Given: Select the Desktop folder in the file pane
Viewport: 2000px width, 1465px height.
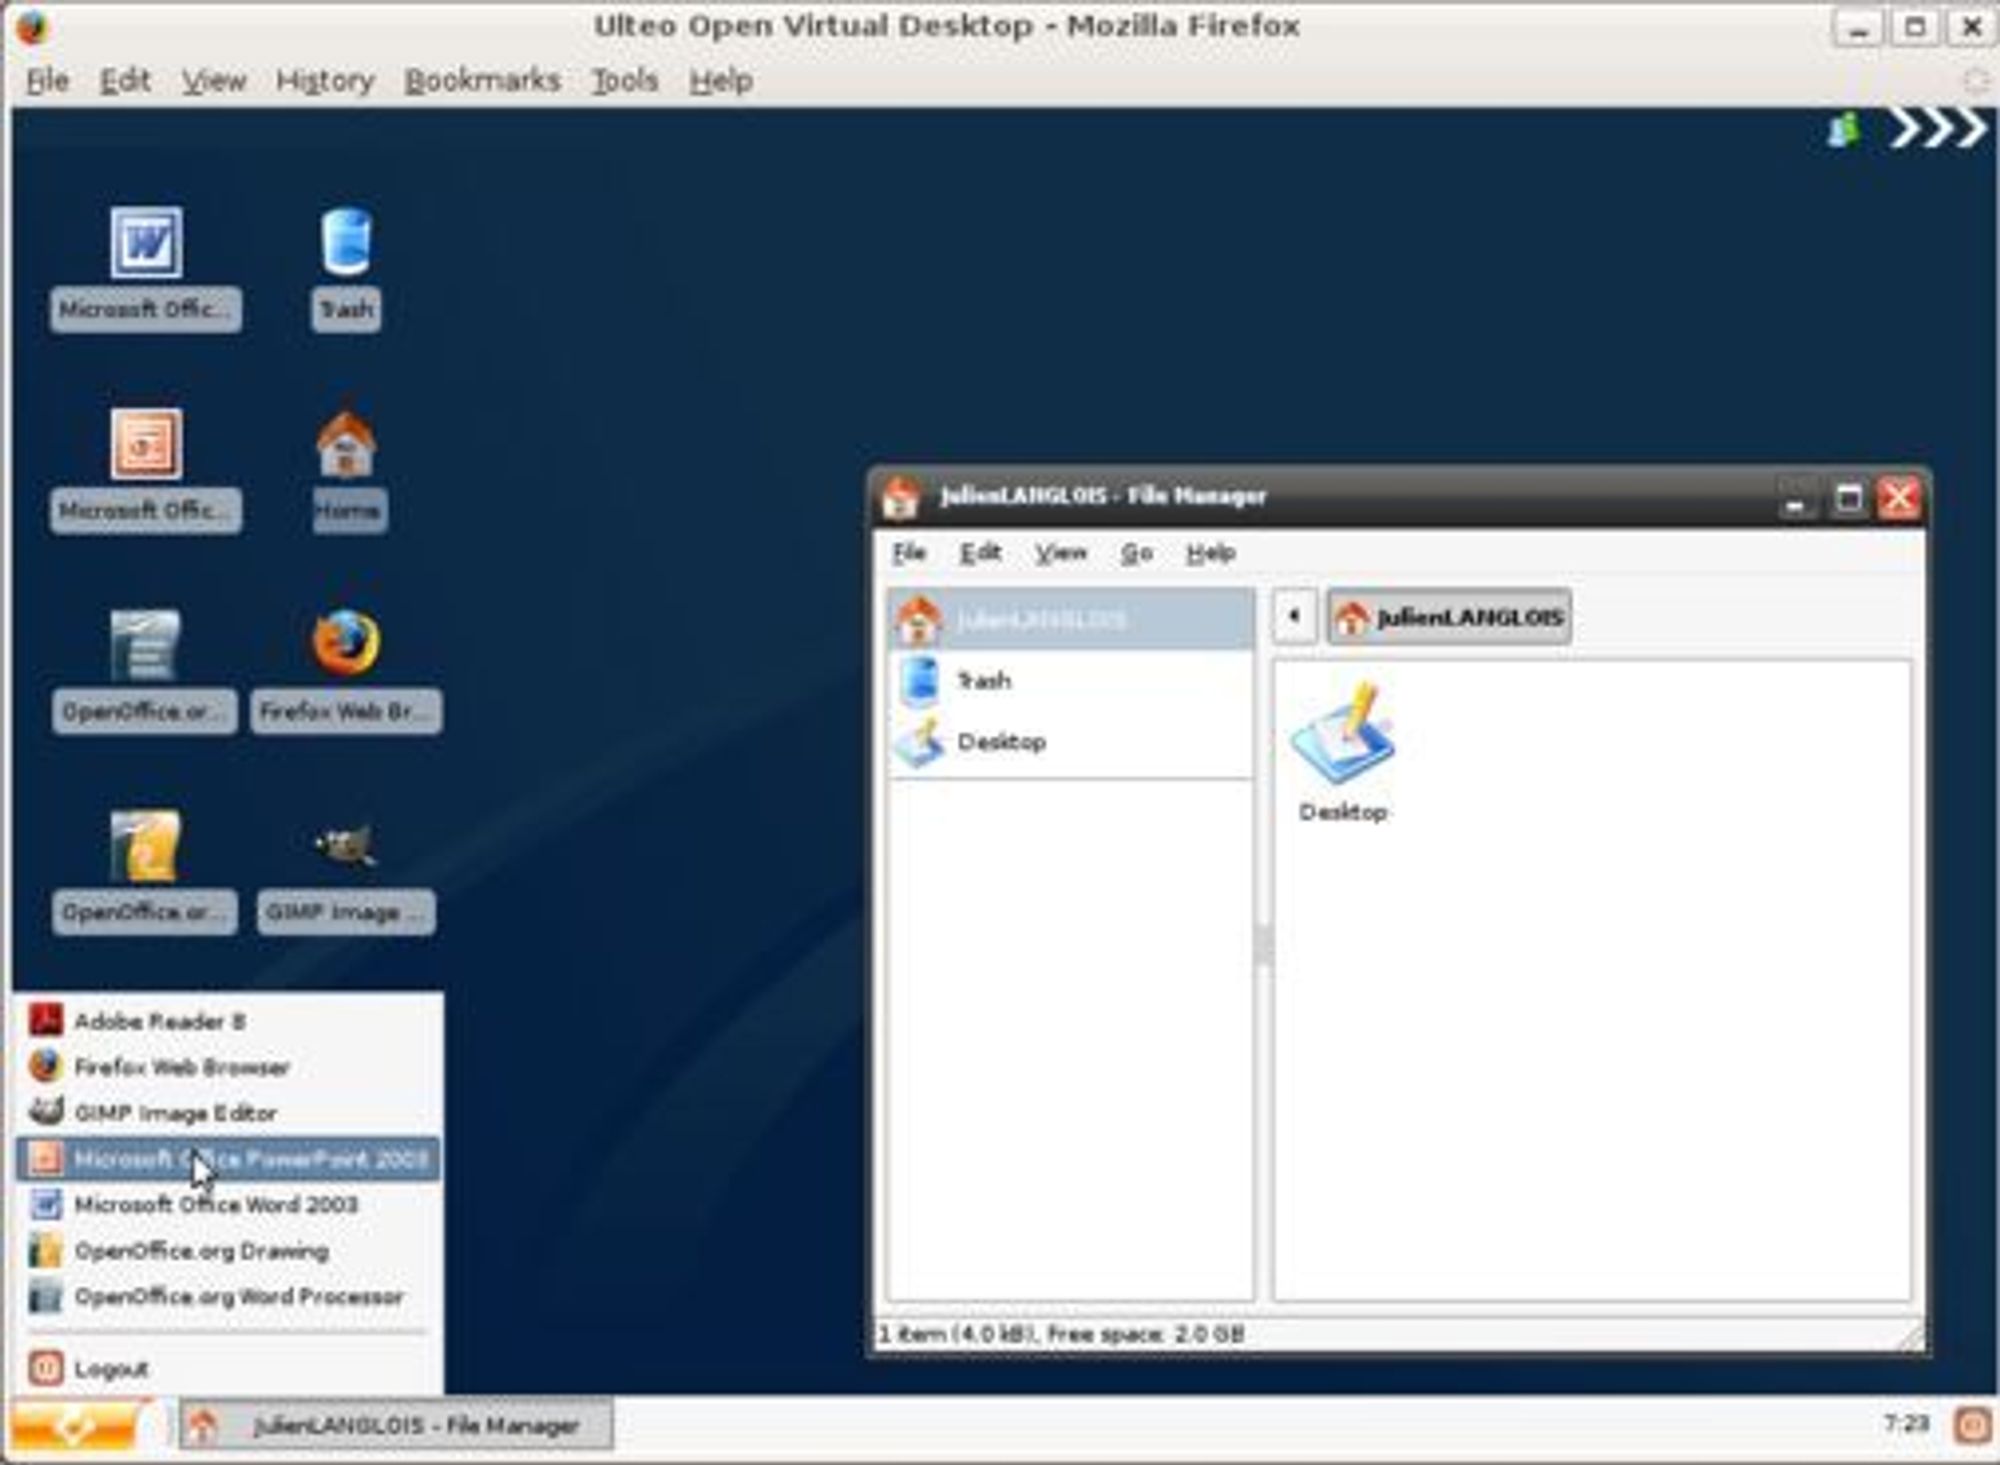Looking at the screenshot, I should point(1342,752).
